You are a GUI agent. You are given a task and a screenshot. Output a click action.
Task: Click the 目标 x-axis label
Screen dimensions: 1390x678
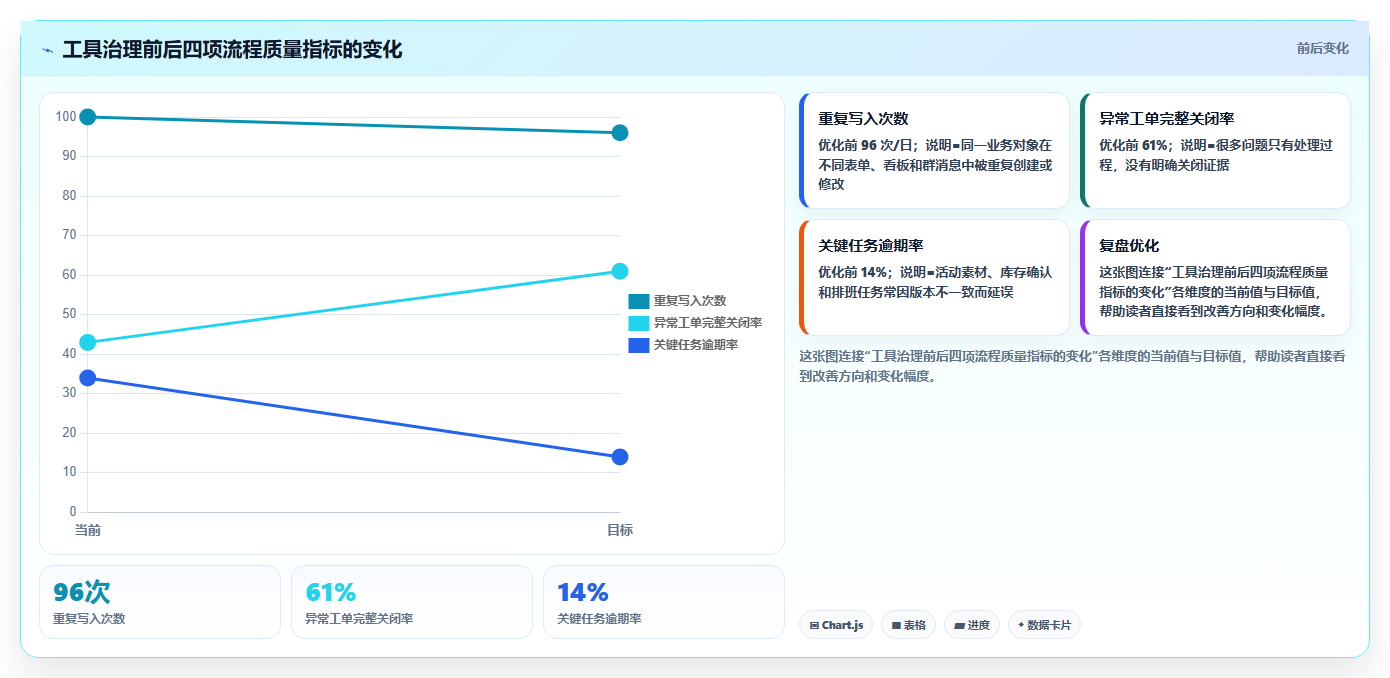[x=620, y=530]
